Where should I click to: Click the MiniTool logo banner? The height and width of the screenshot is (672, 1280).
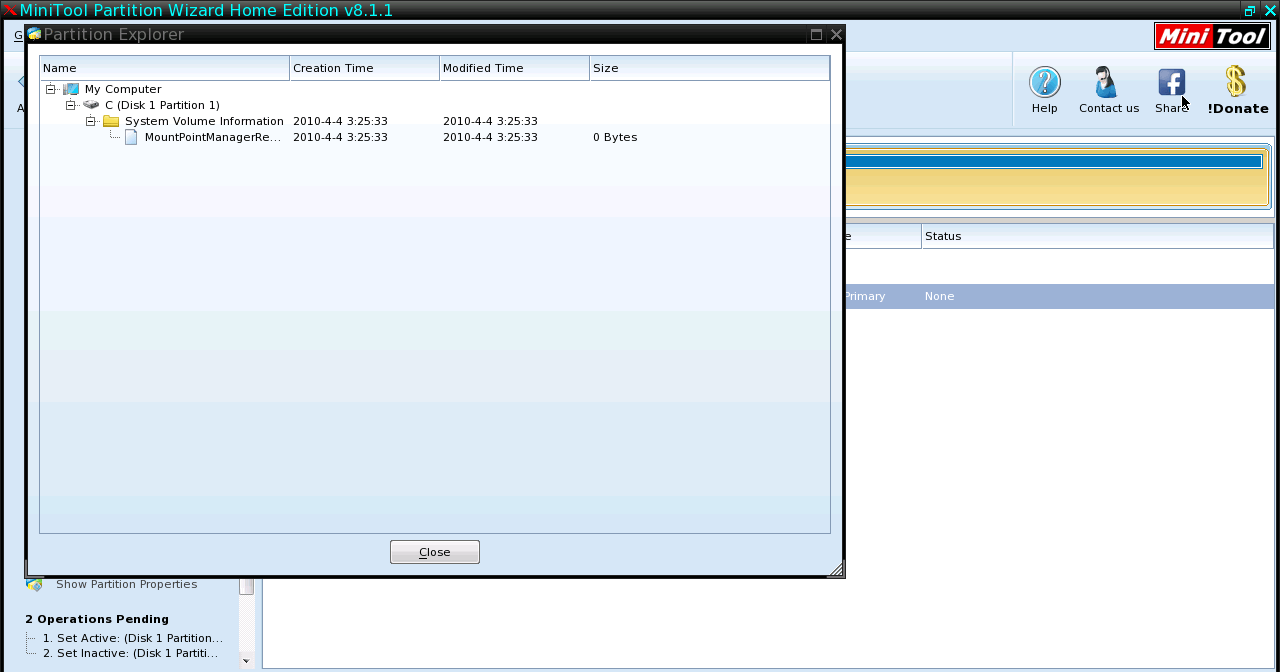tap(1211, 36)
